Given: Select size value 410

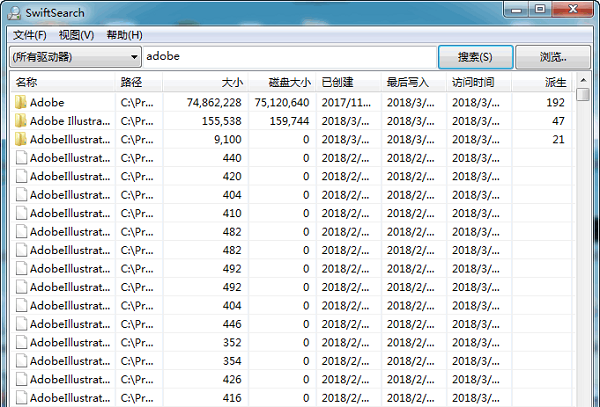Looking at the screenshot, I should click(x=232, y=213).
